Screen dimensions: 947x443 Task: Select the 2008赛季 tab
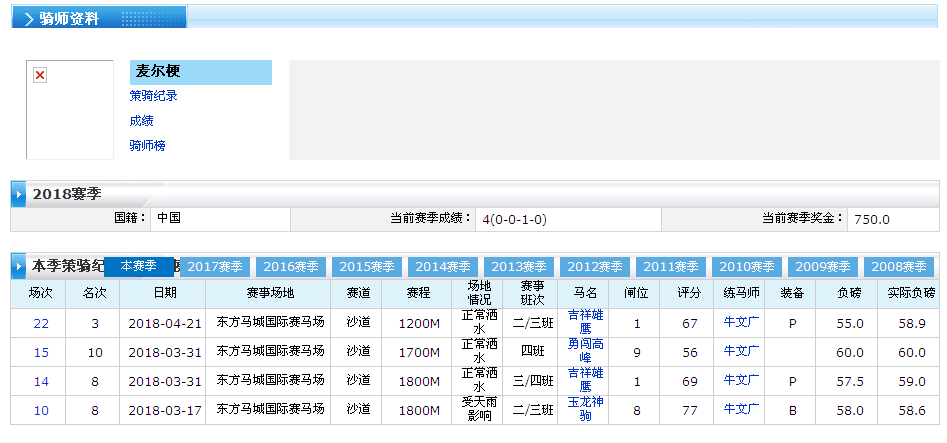pyautogui.click(x=898, y=267)
